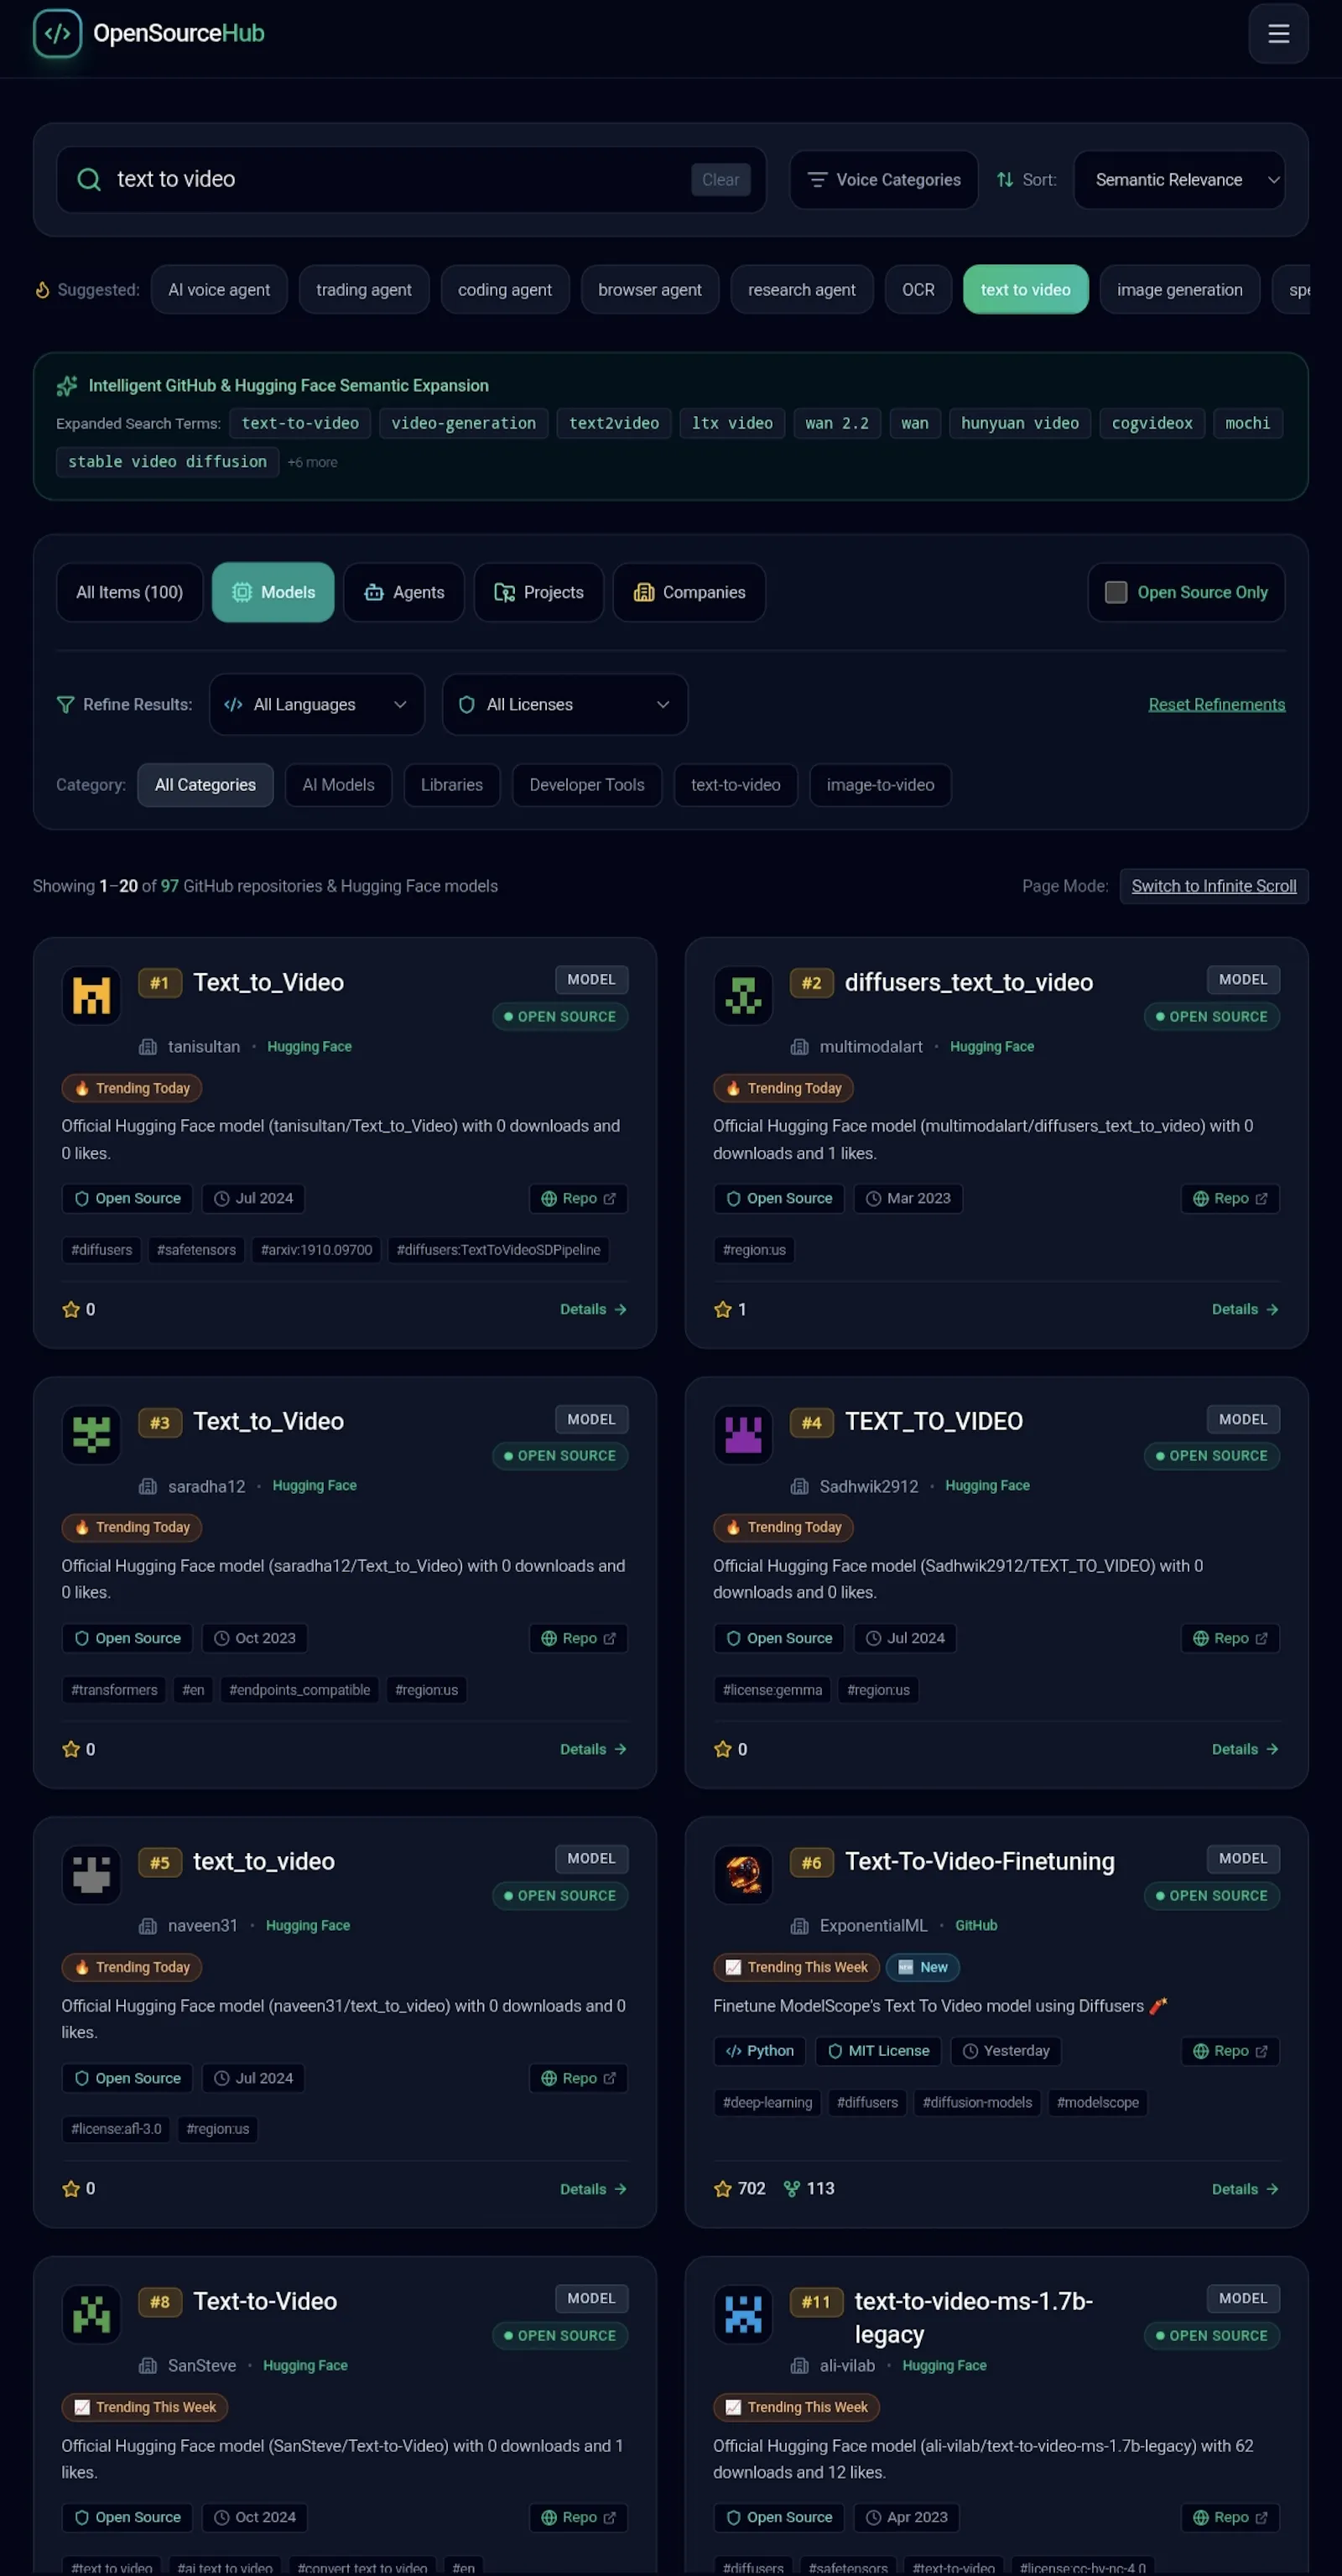1342x2576 pixels.
Task: Click the star icon on saradha12 card
Action: click(71, 1749)
